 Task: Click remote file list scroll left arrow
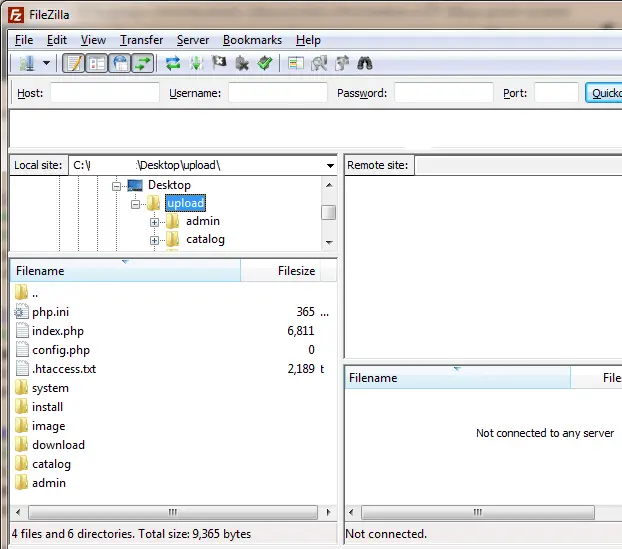click(351, 512)
